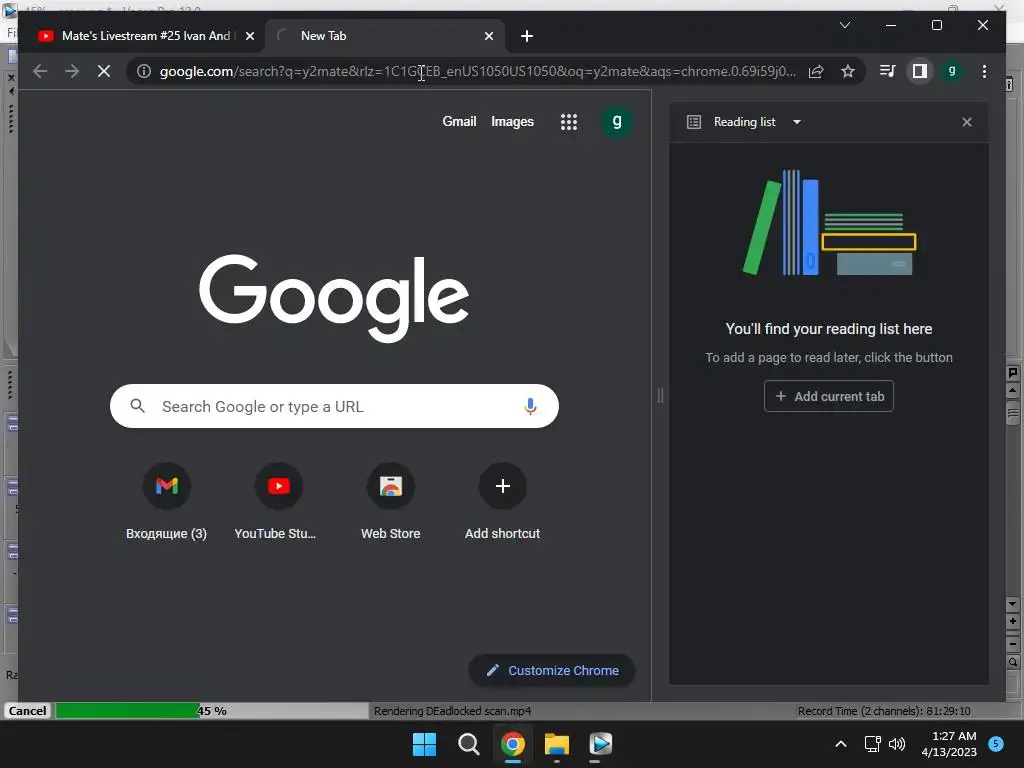
Task: Open the Images link
Action: tap(512, 121)
